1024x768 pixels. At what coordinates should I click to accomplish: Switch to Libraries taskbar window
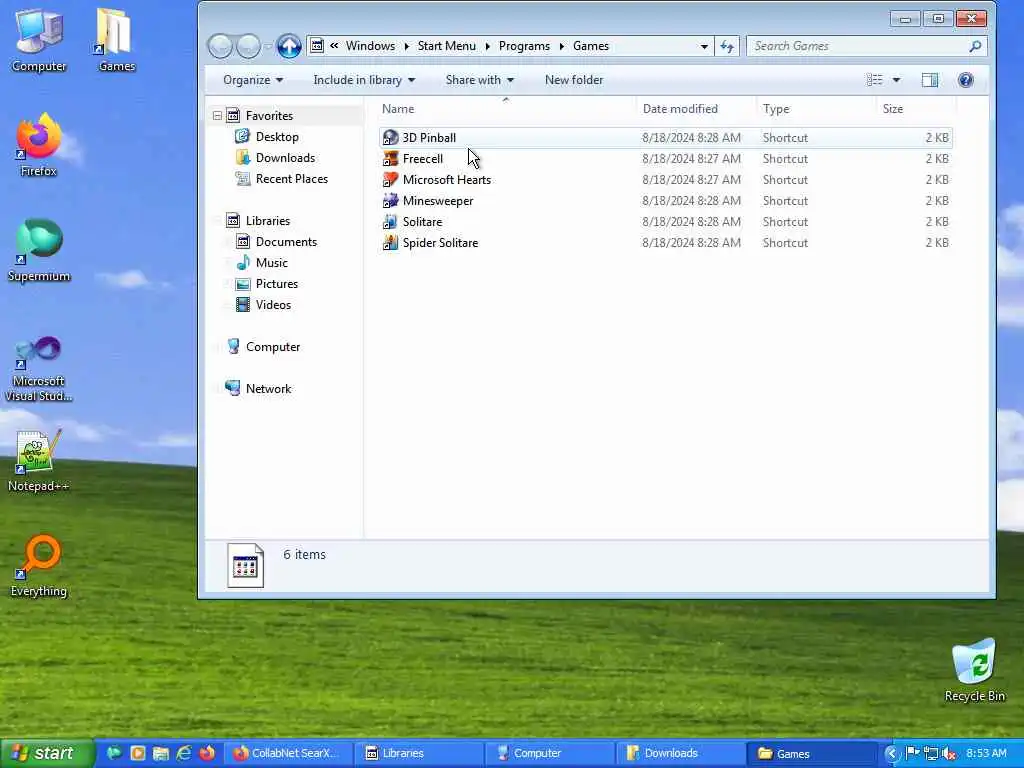(x=420, y=754)
